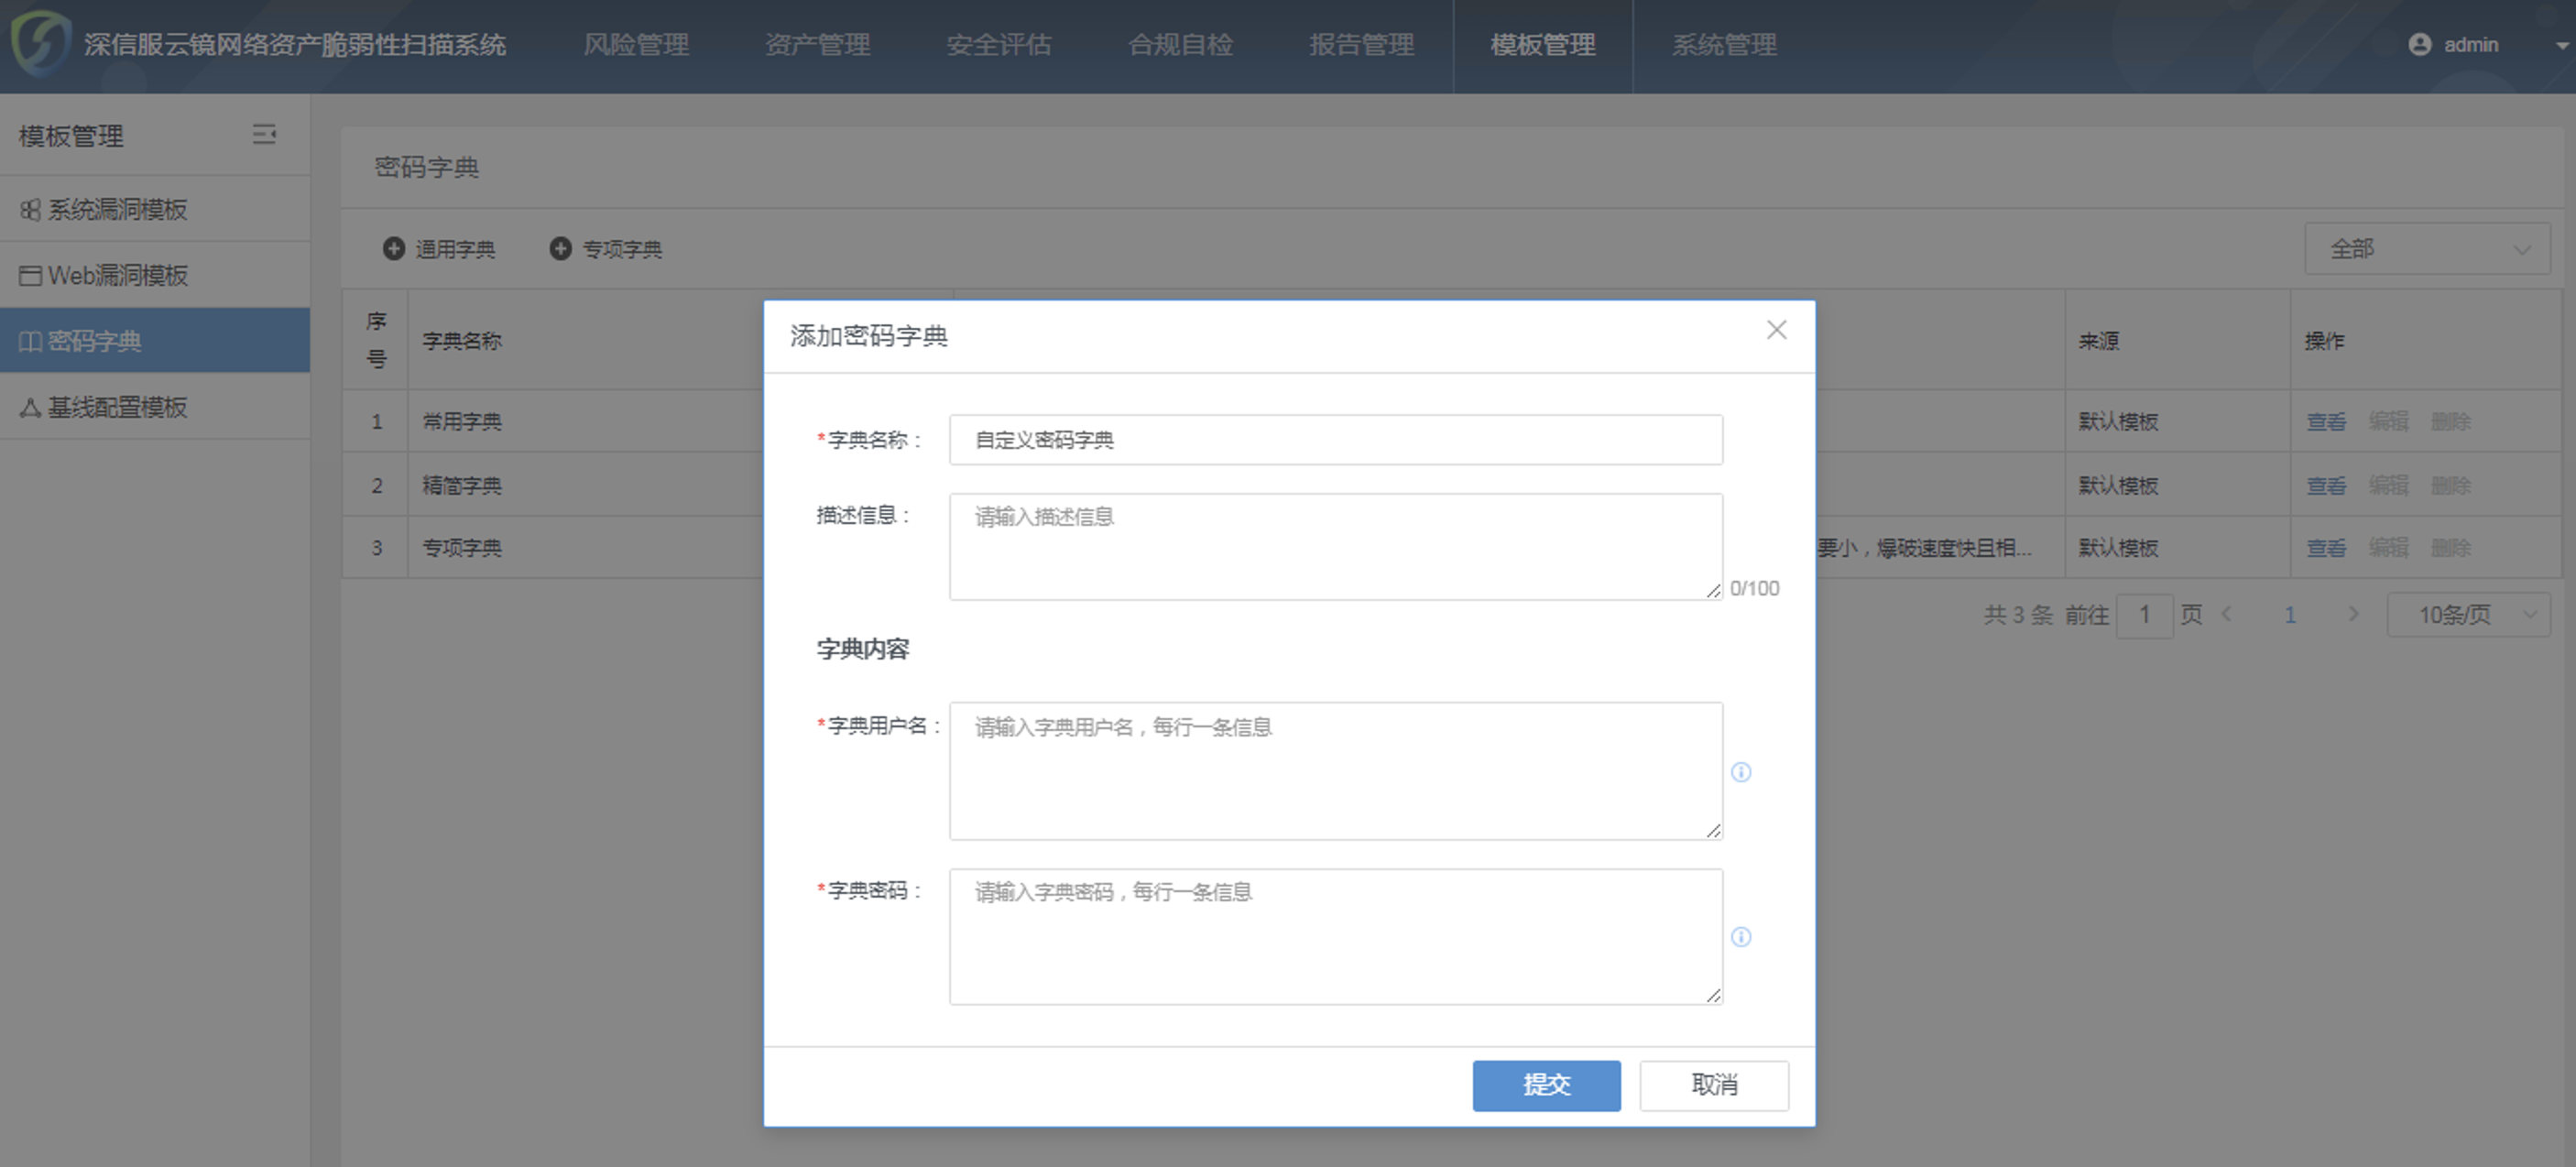Click the info icon beside 字典密码 field

pos(1741,937)
